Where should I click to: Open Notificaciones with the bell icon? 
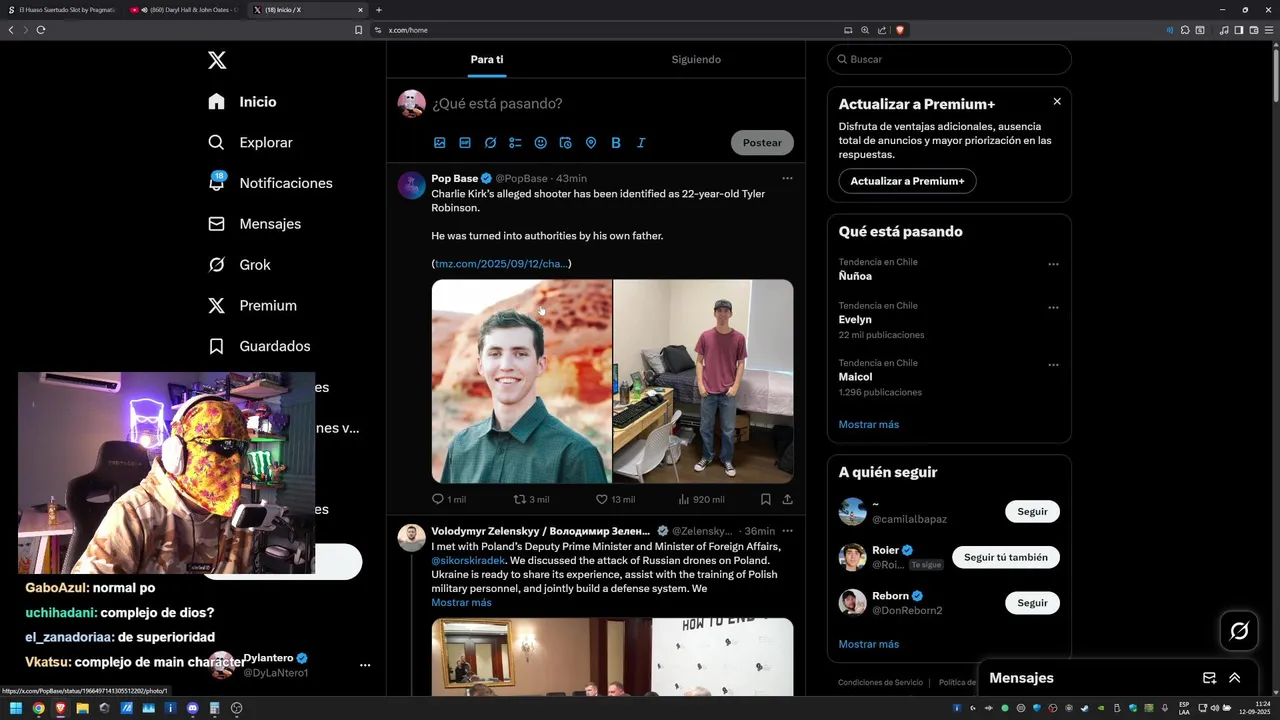[271, 183]
